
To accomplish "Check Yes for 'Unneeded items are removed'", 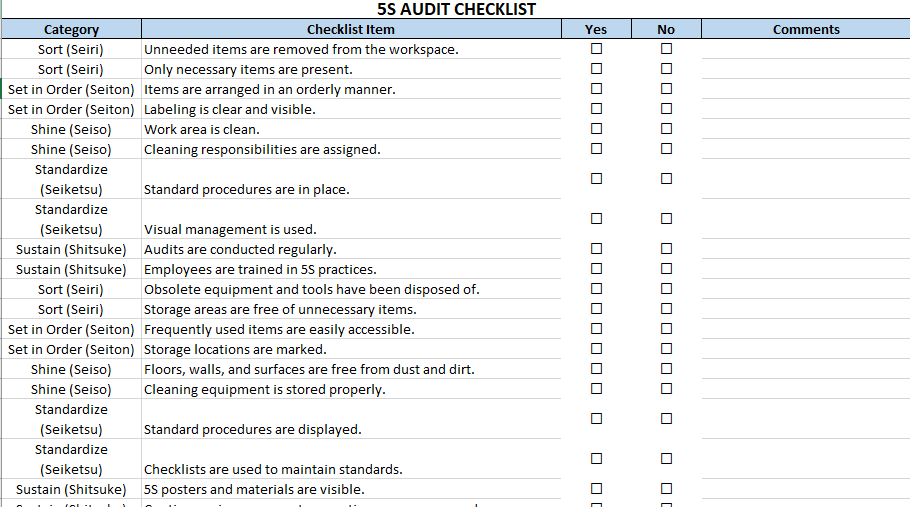I will 596,48.
